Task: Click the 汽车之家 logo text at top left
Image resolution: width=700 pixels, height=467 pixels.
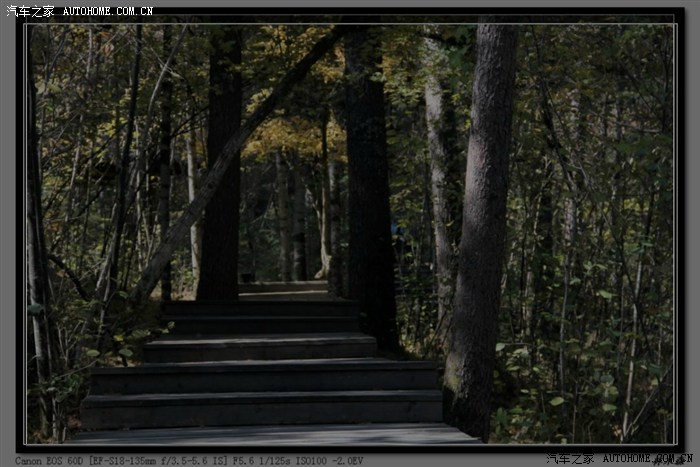Action: [x=30, y=11]
